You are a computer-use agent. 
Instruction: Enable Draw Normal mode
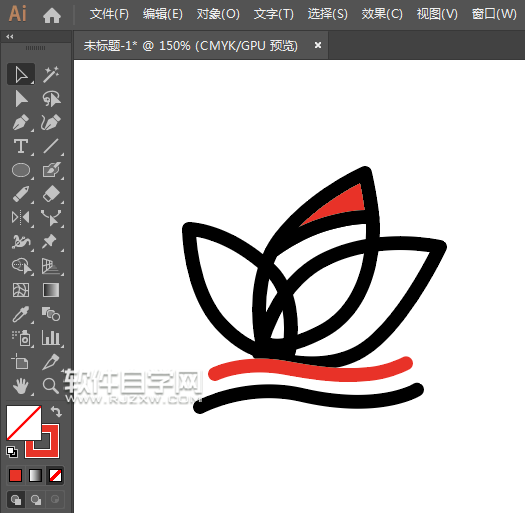[x=16, y=500]
